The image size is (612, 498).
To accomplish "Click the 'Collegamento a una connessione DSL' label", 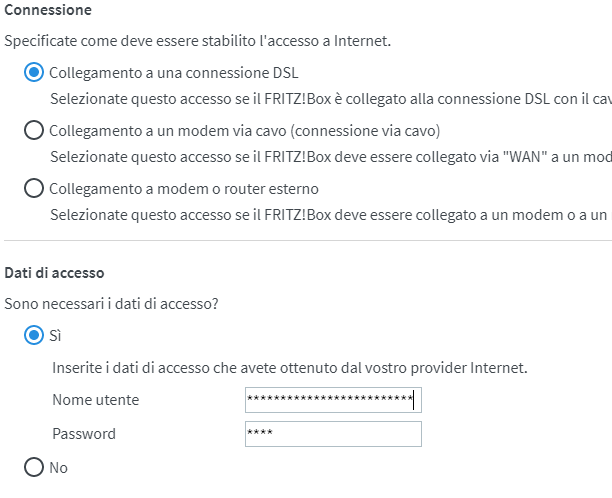I will pos(173,73).
